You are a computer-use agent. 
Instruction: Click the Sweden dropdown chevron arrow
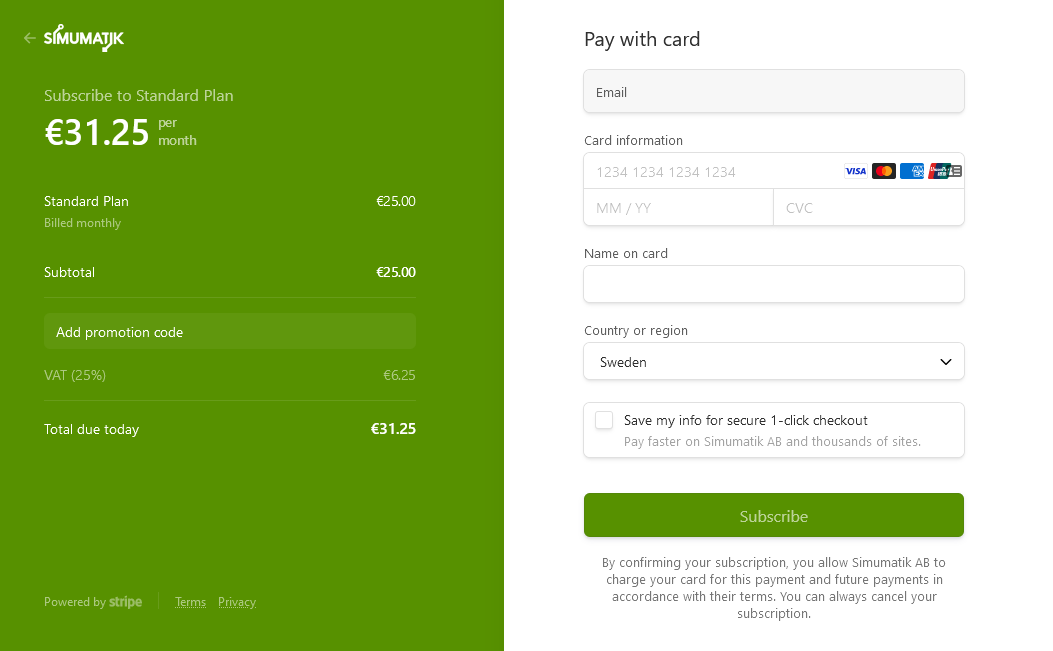(x=946, y=362)
